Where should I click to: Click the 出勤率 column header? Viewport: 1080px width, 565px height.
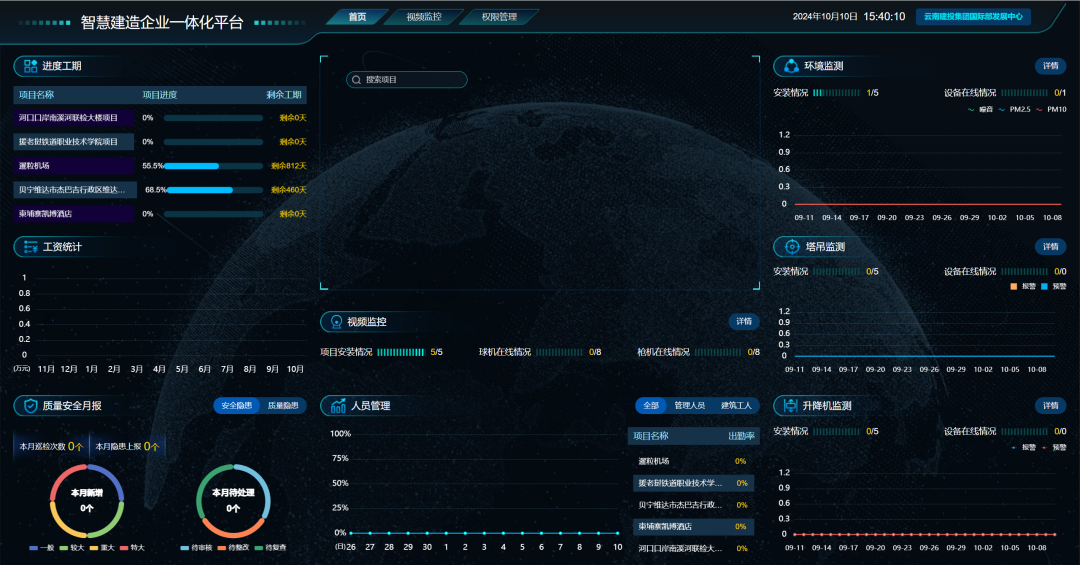point(741,436)
